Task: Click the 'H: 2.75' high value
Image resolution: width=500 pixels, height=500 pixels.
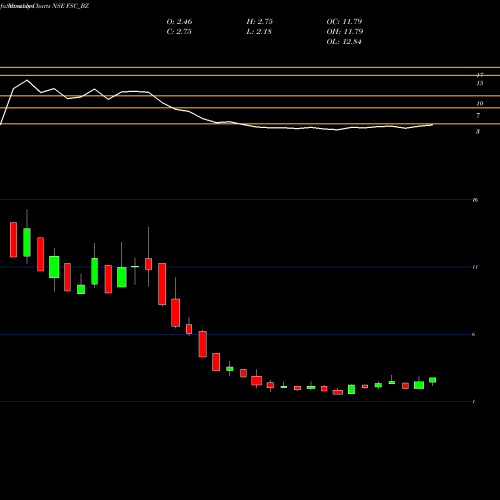Action: 260,22
